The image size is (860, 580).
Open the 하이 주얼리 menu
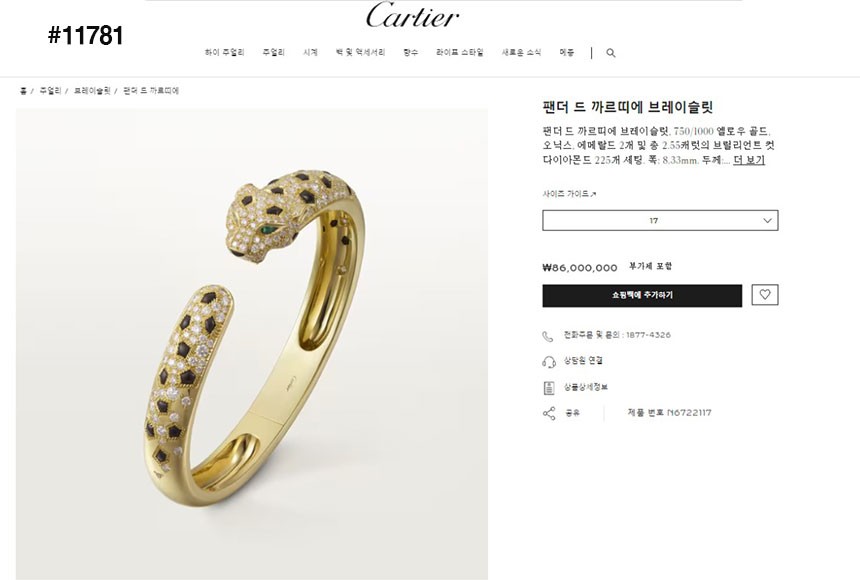pyautogui.click(x=224, y=53)
